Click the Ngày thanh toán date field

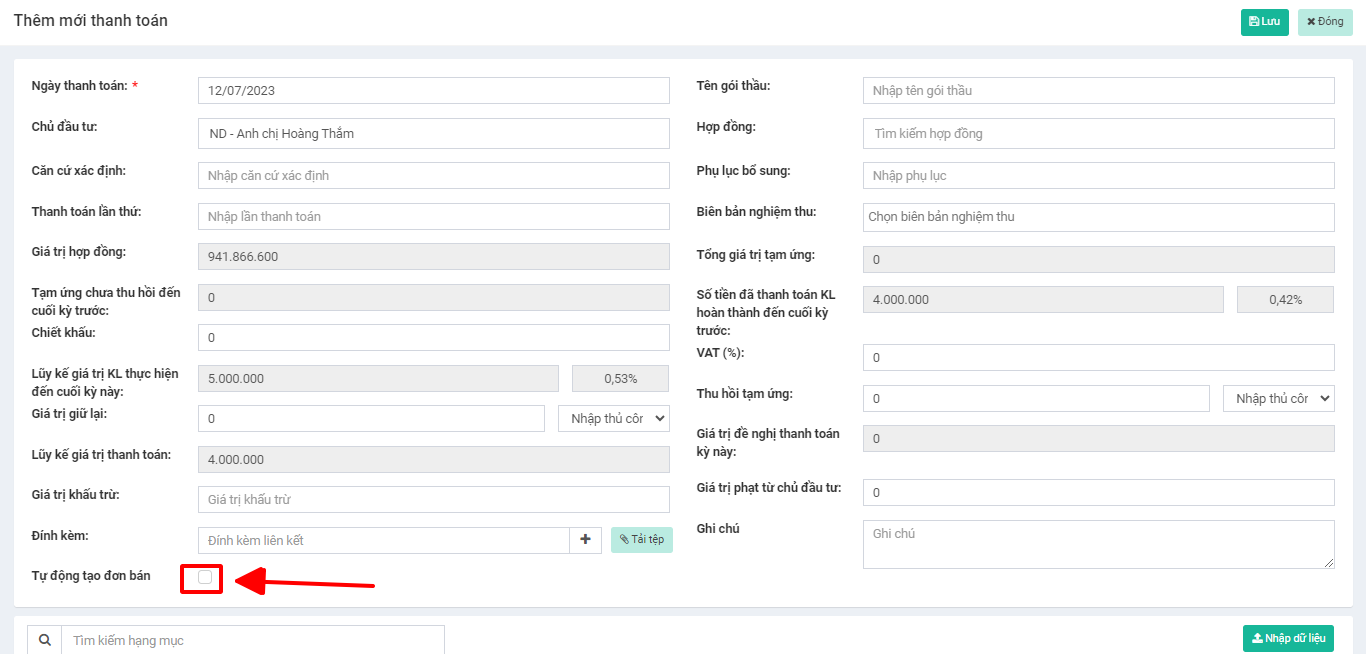click(433, 90)
